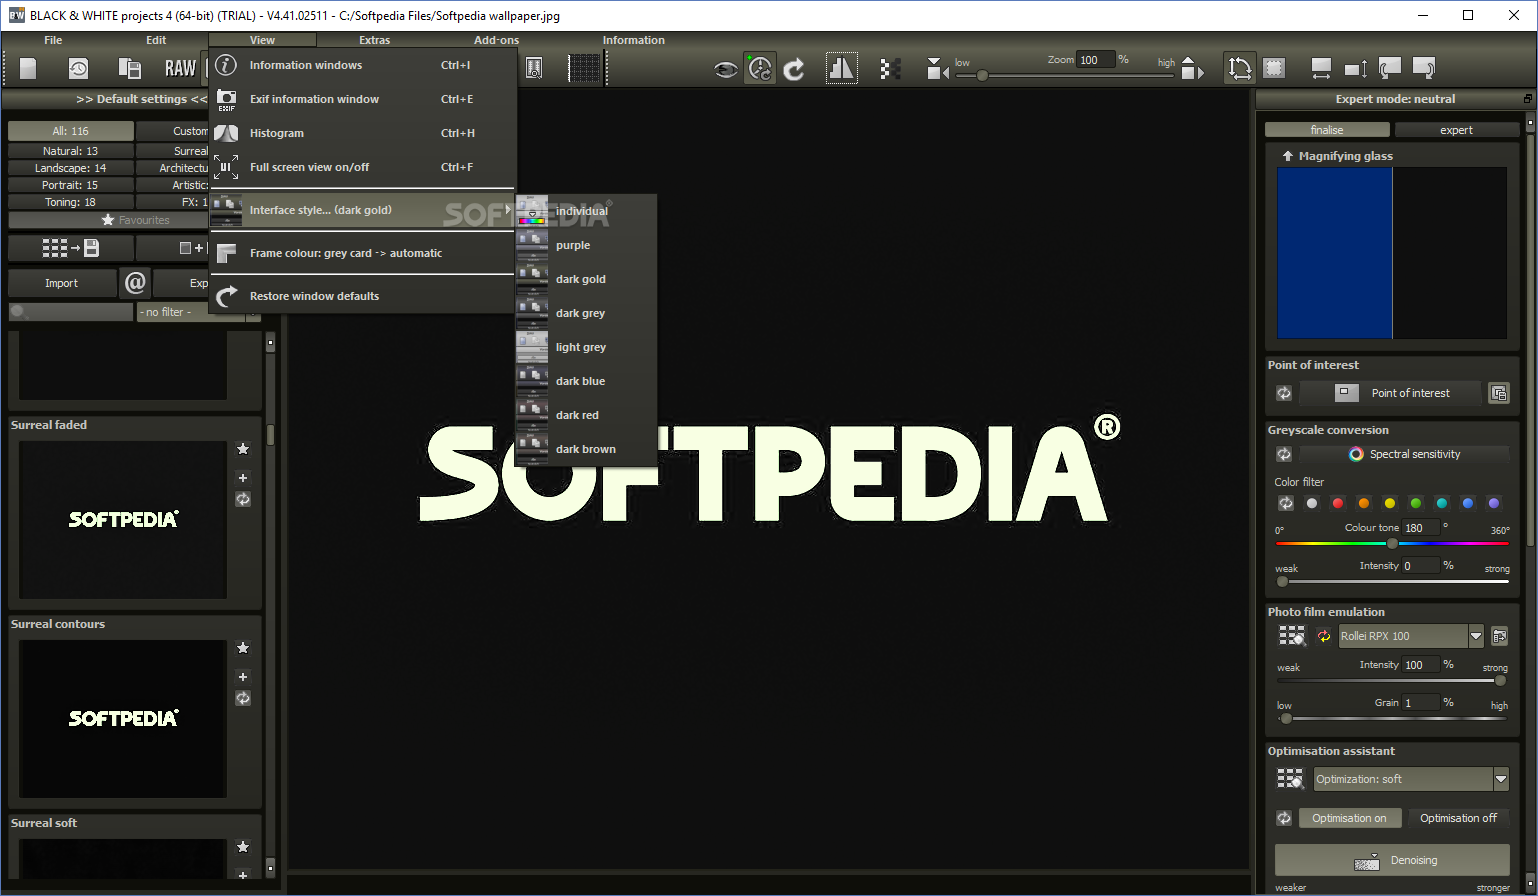1538x896 pixels.
Task: Click the checkered pixel pattern icon
Action: click(x=890, y=69)
